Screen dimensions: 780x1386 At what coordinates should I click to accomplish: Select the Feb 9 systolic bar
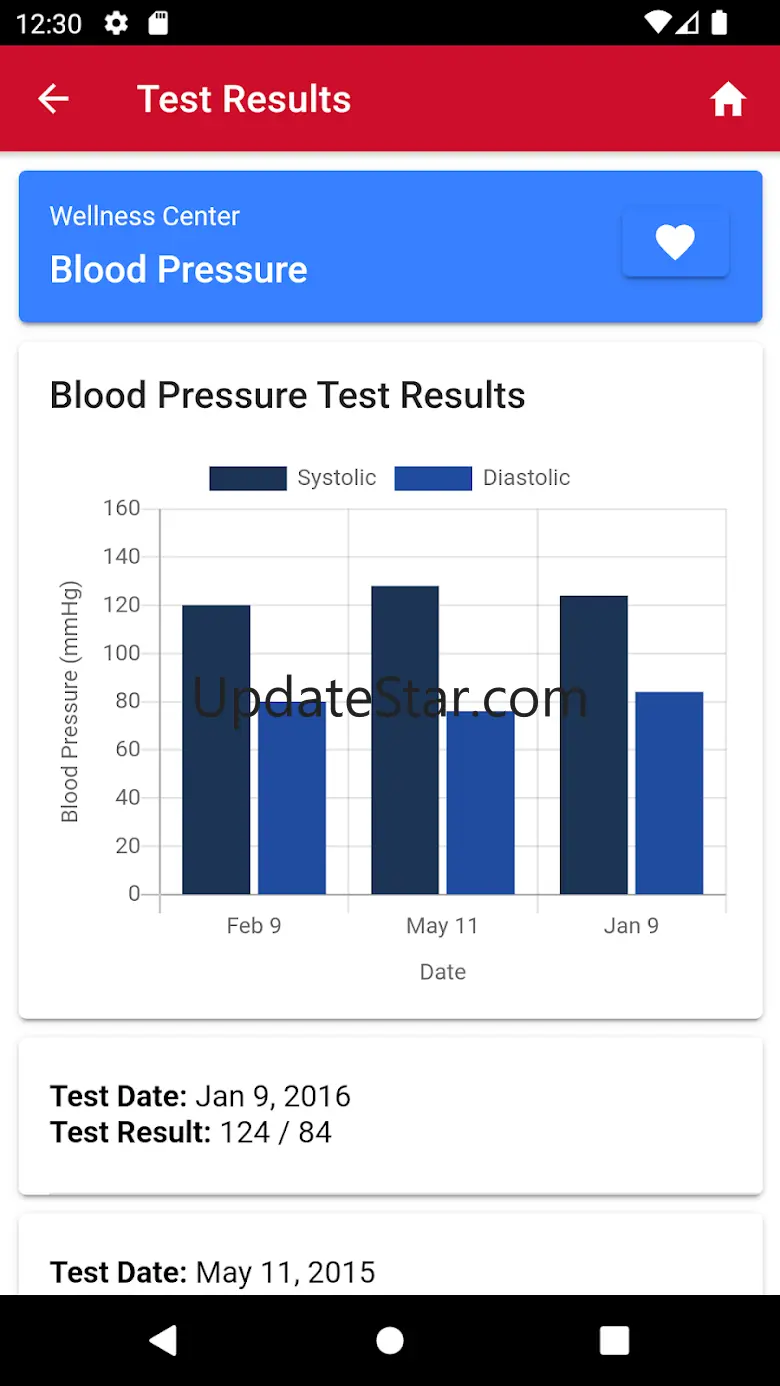coord(216,750)
